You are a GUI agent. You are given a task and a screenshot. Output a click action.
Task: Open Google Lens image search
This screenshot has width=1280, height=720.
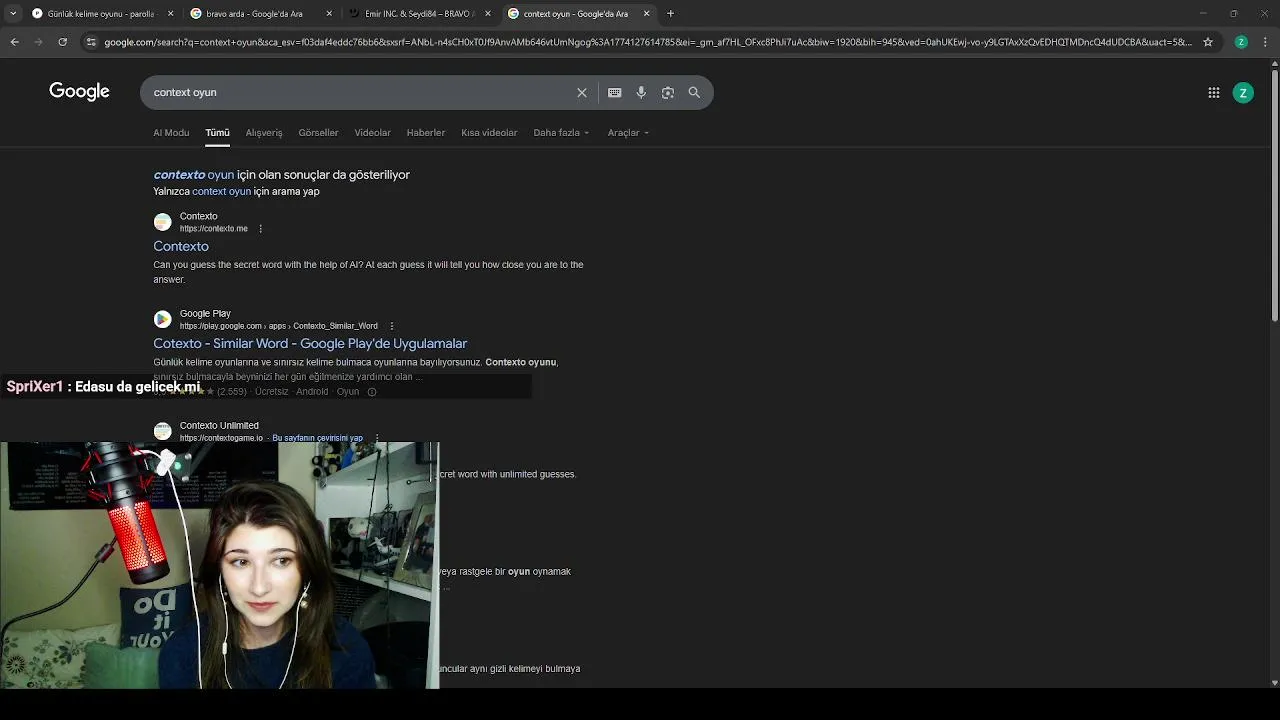668,92
